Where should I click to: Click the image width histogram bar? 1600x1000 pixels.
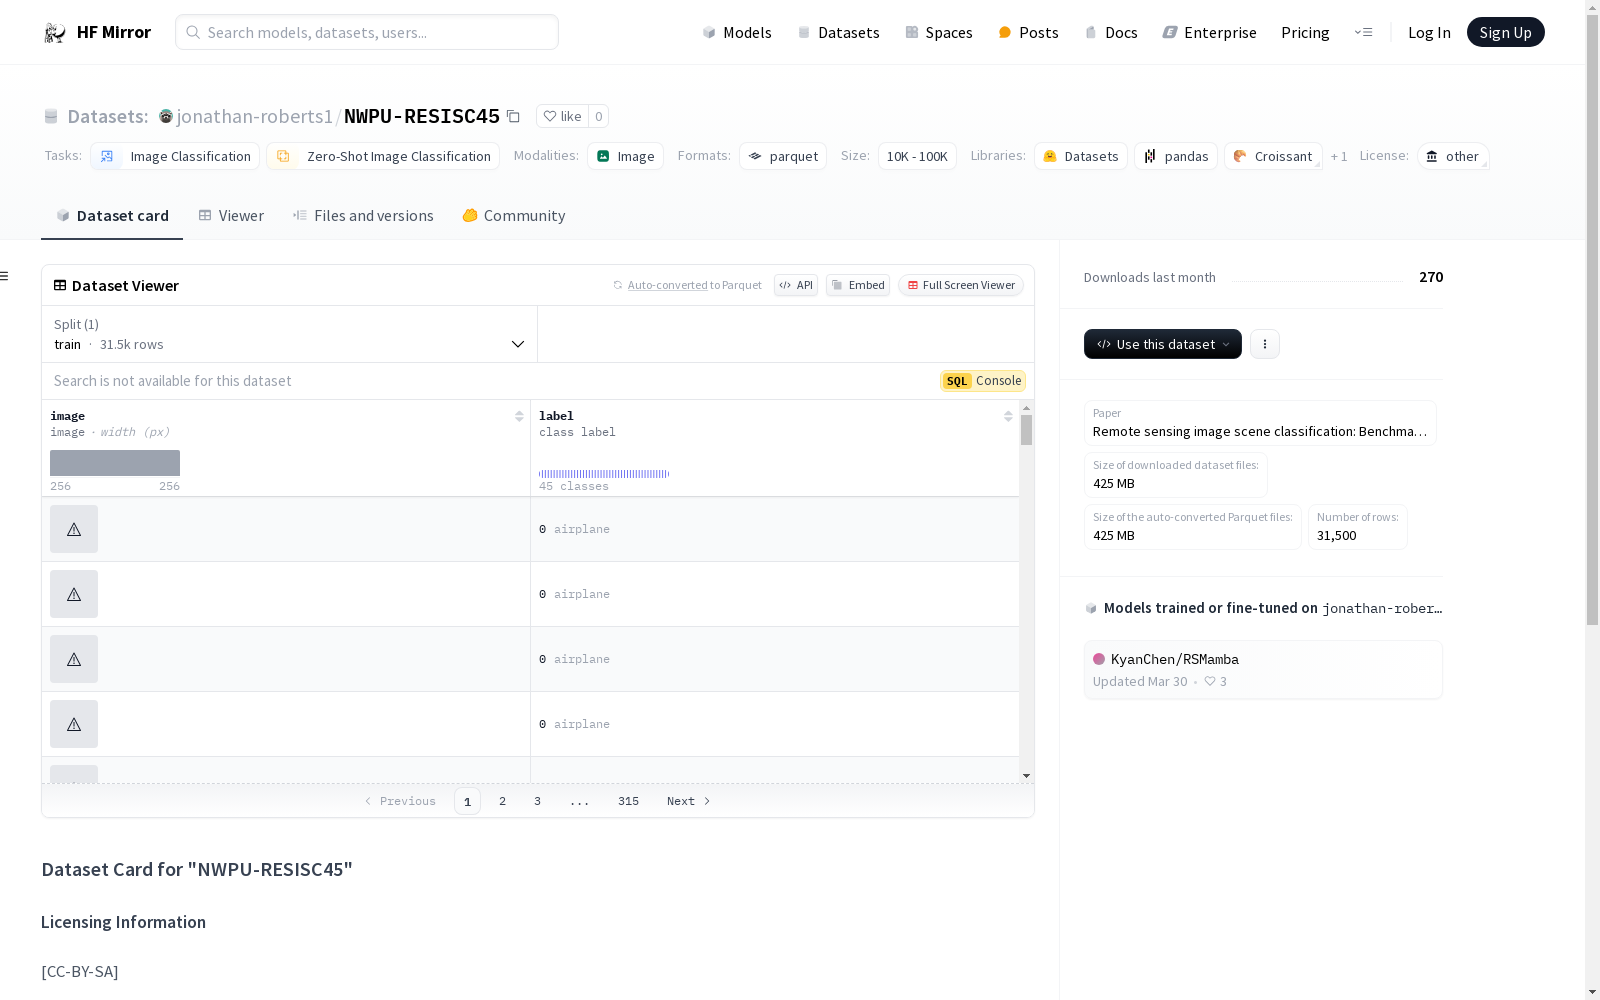point(115,463)
